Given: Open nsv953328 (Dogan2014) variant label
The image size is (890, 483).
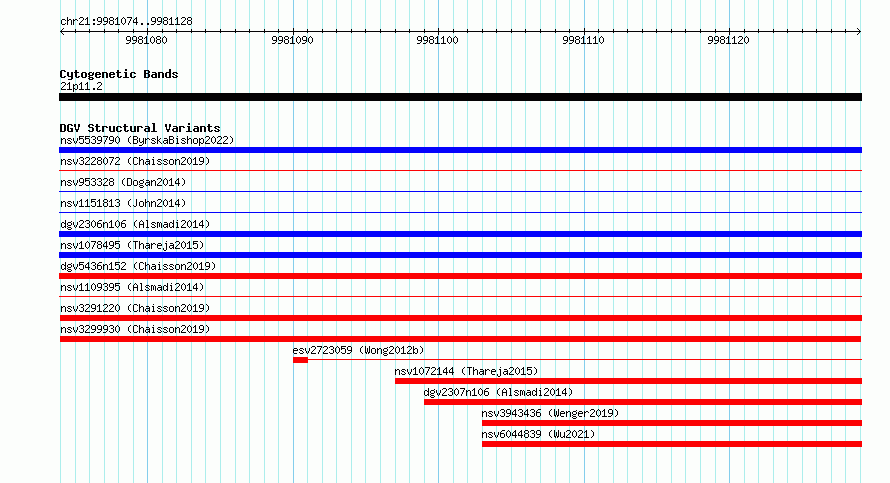Looking at the screenshot, I should 123,182.
